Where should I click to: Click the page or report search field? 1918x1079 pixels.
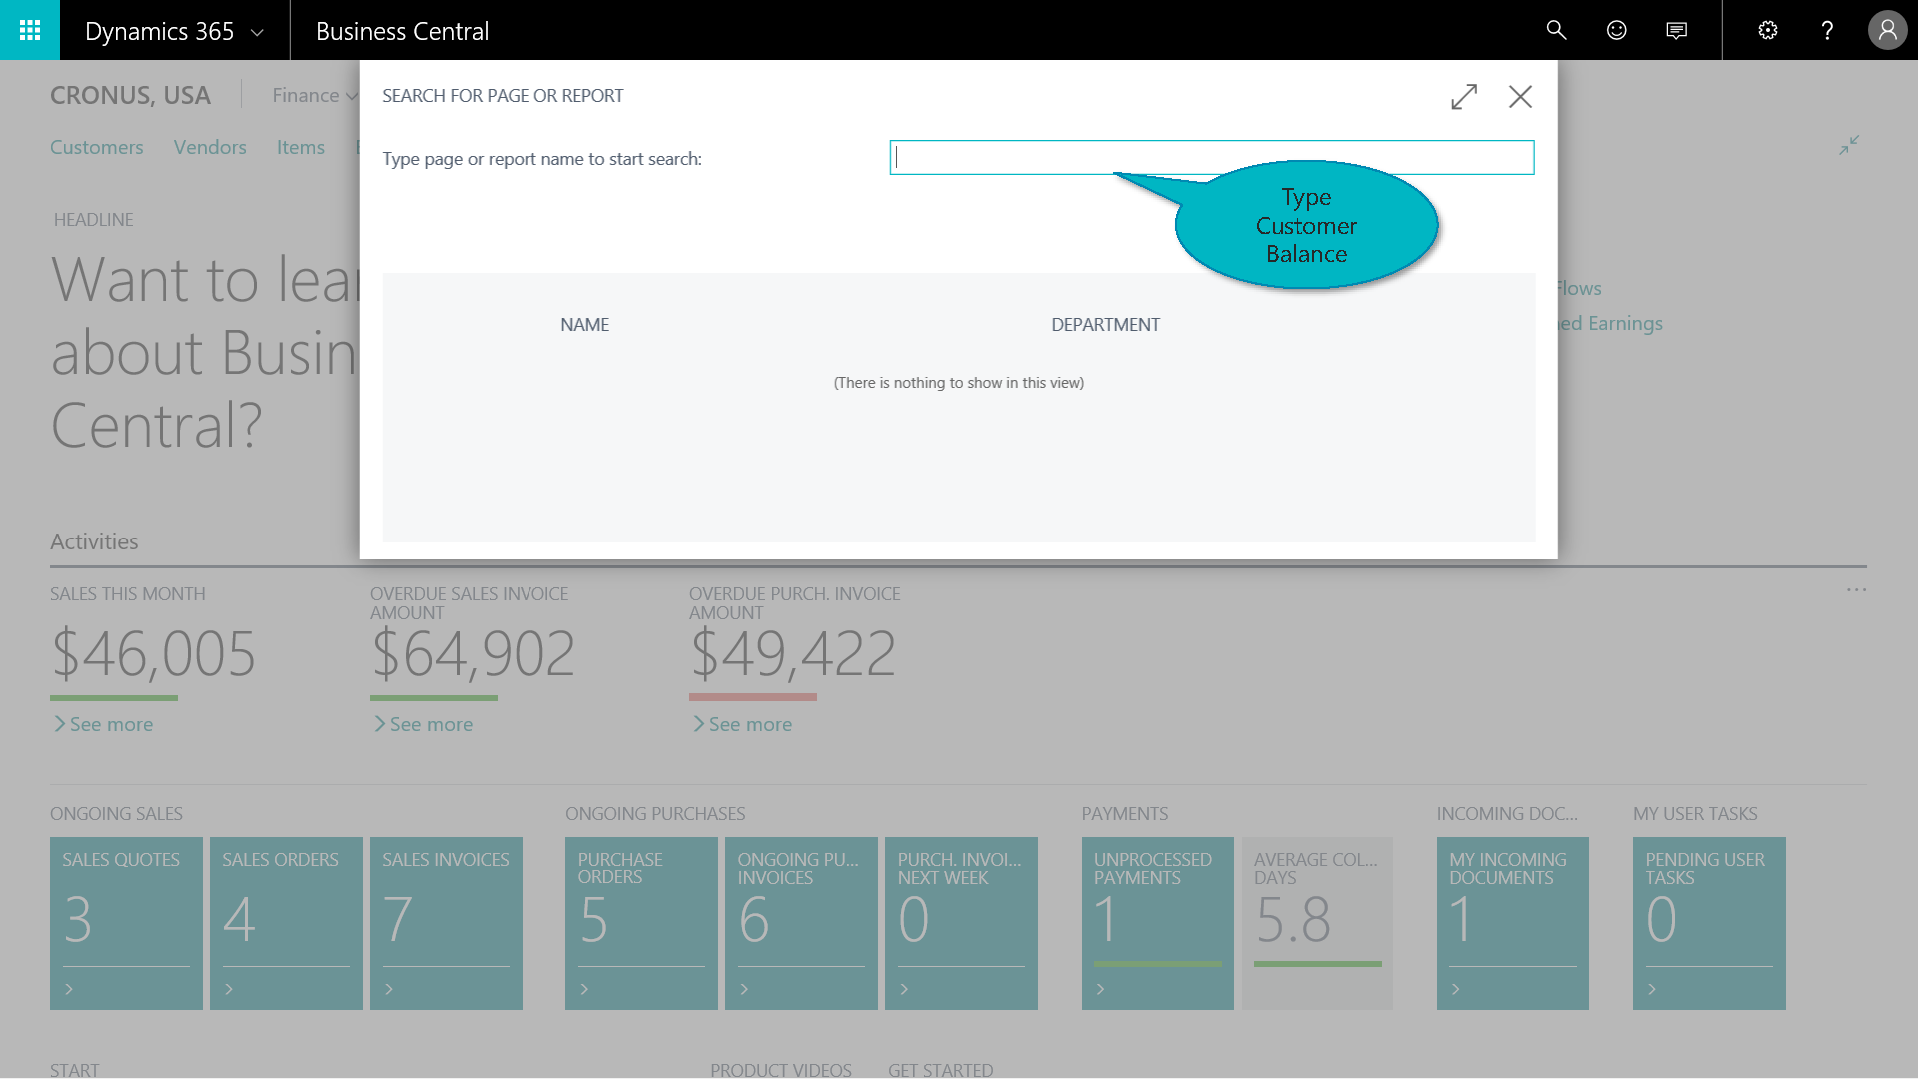click(x=1210, y=158)
